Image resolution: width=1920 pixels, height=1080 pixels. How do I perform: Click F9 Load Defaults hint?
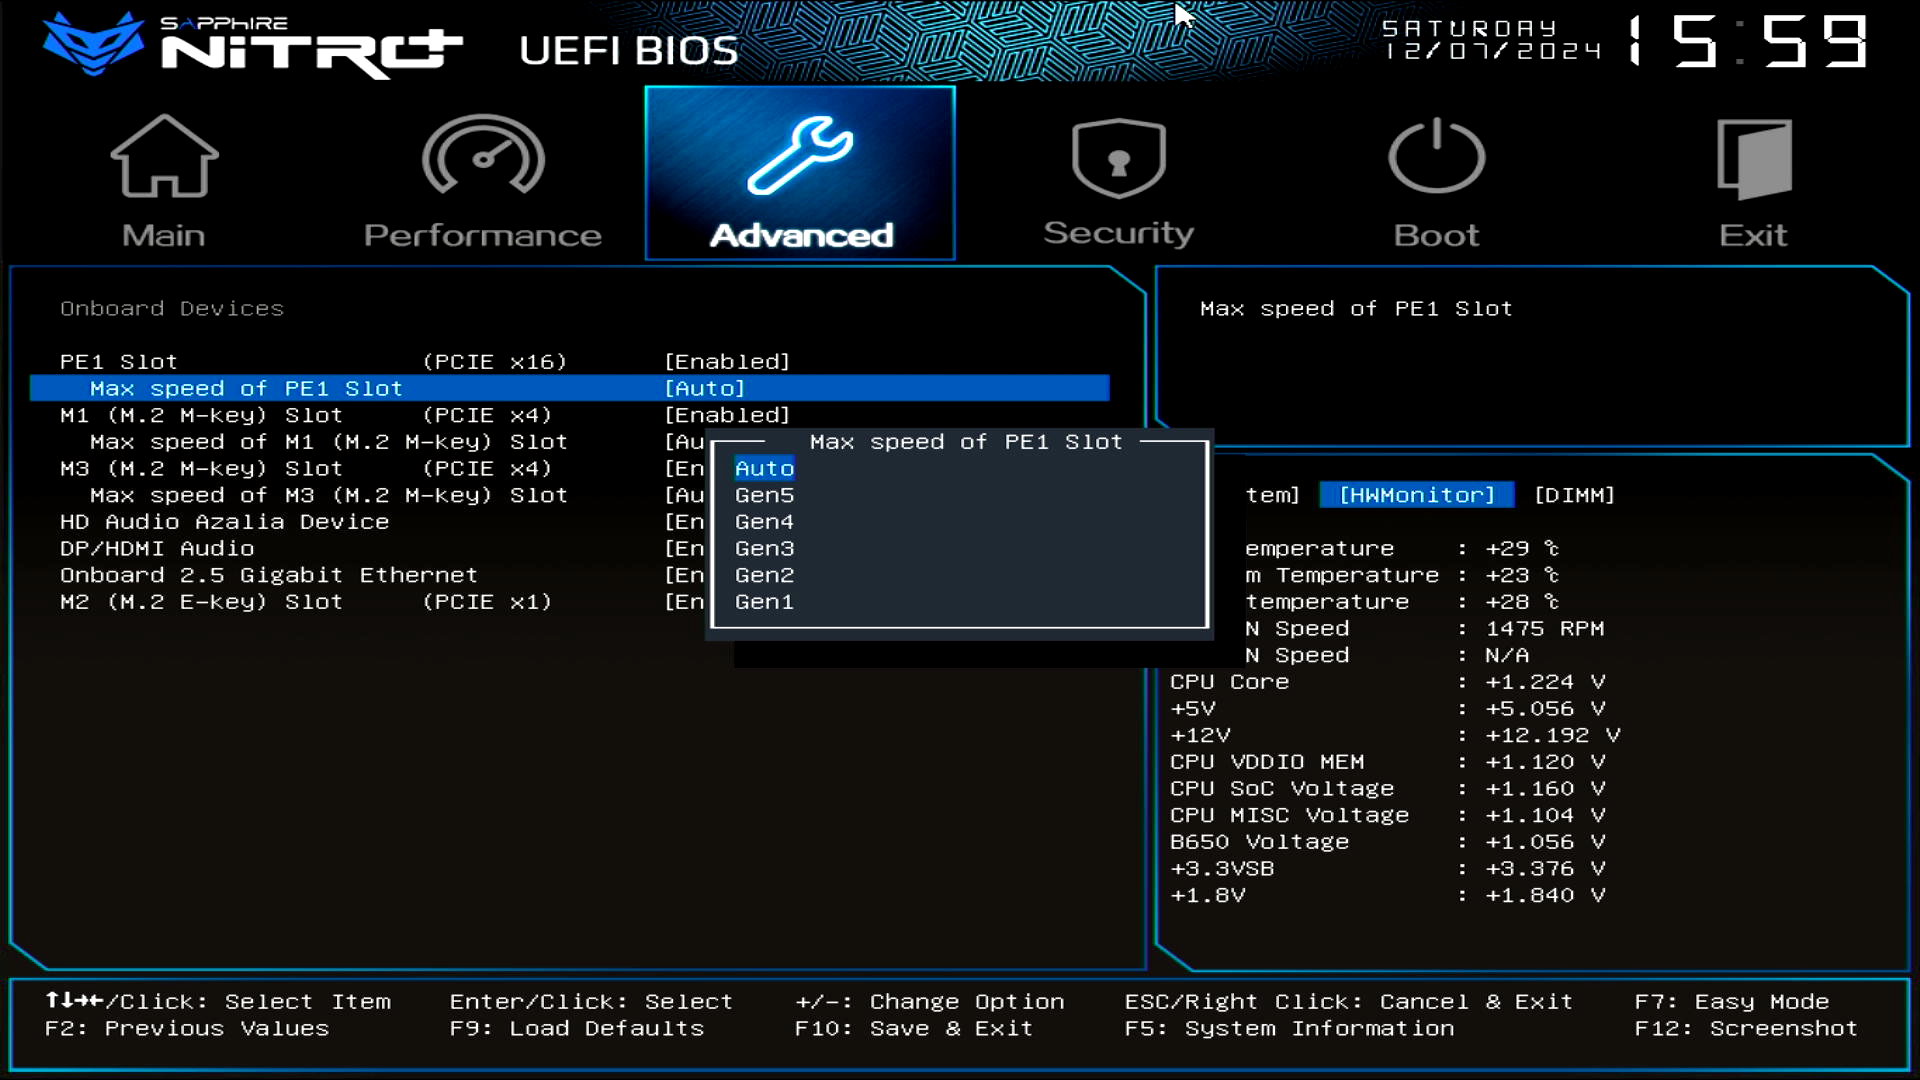click(576, 1028)
